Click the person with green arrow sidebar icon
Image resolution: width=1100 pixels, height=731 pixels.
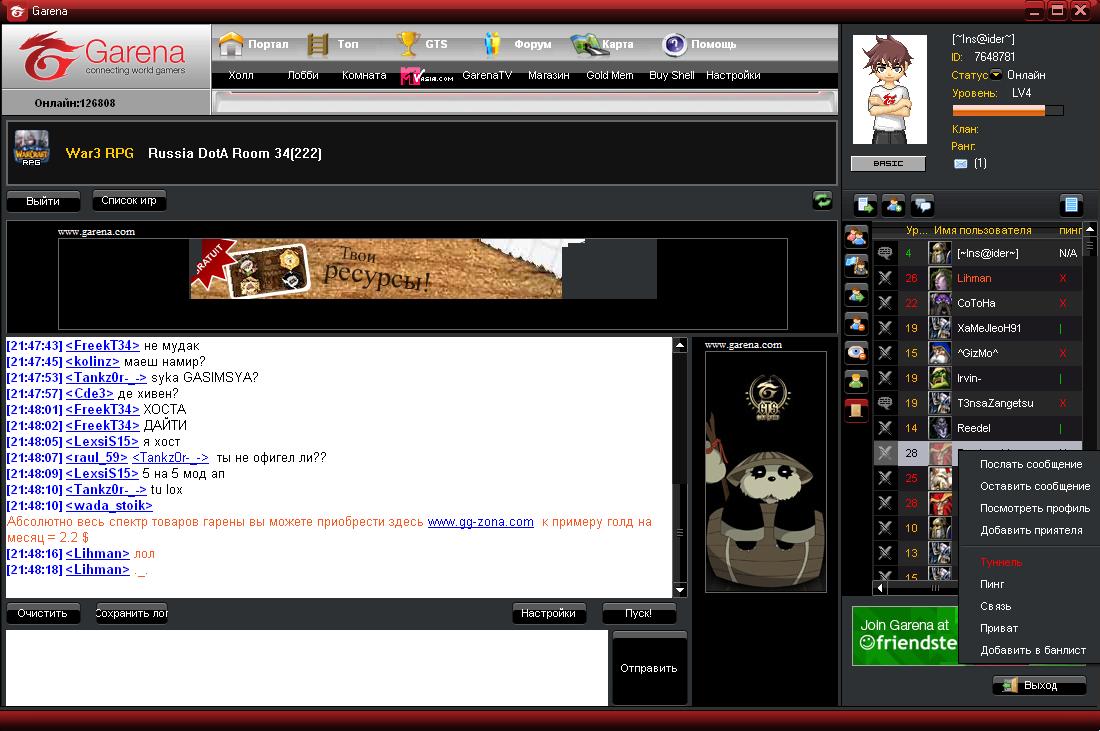point(856,295)
